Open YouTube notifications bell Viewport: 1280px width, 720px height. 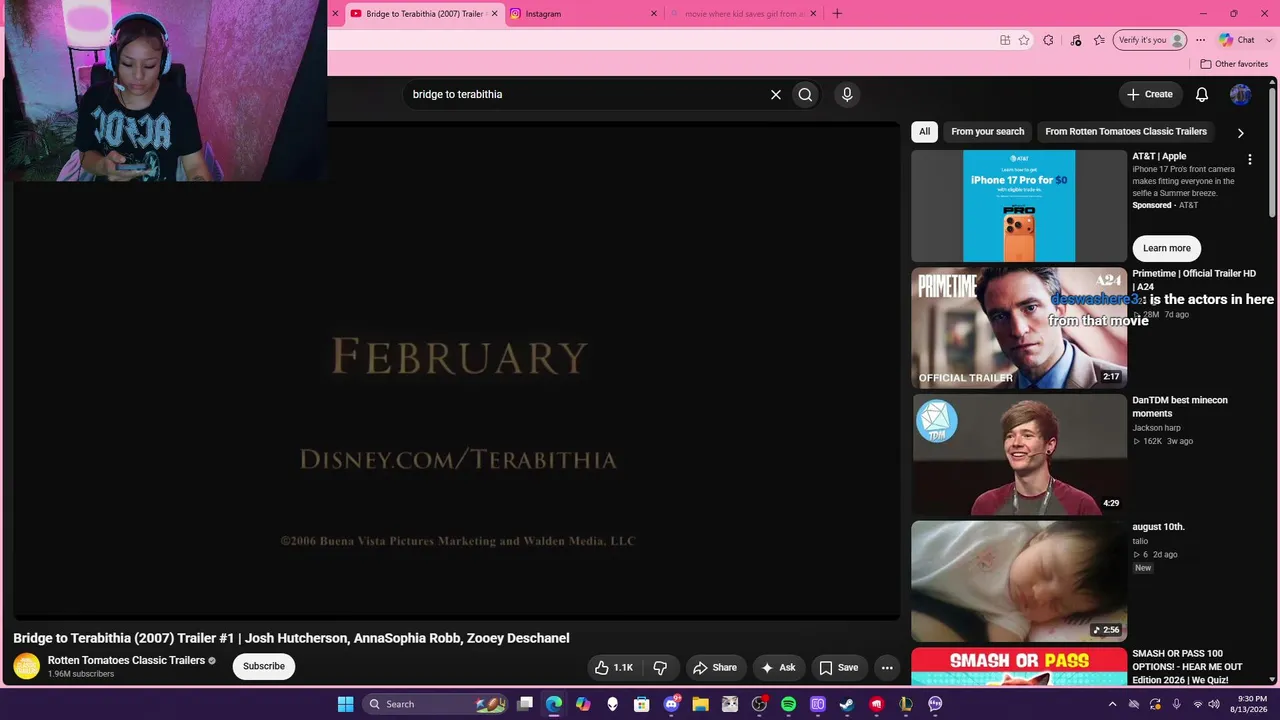point(1202,94)
